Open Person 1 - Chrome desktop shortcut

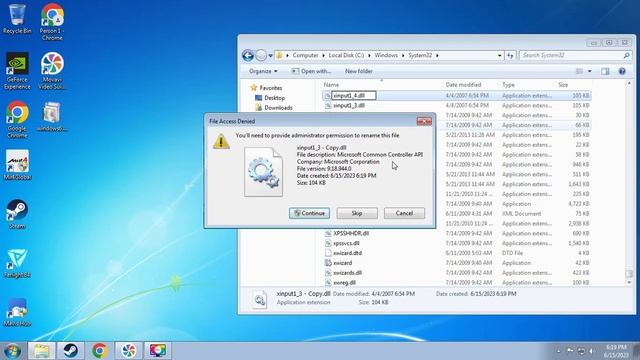click(52, 22)
